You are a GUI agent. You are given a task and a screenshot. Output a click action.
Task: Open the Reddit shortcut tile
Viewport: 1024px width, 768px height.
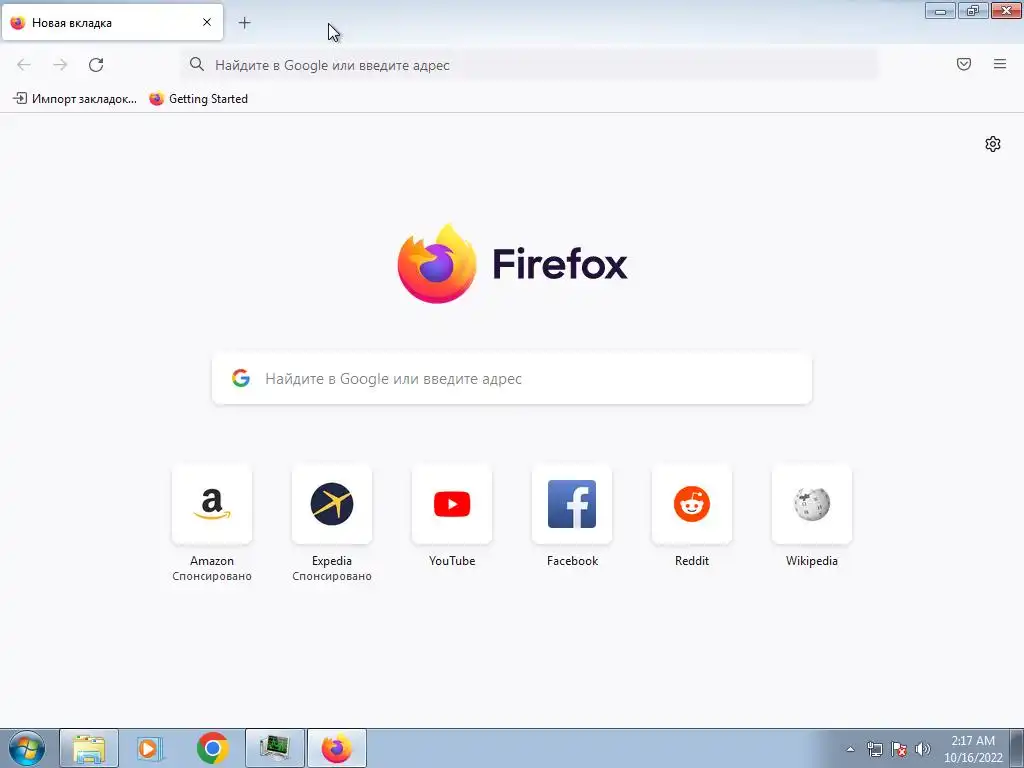click(692, 504)
